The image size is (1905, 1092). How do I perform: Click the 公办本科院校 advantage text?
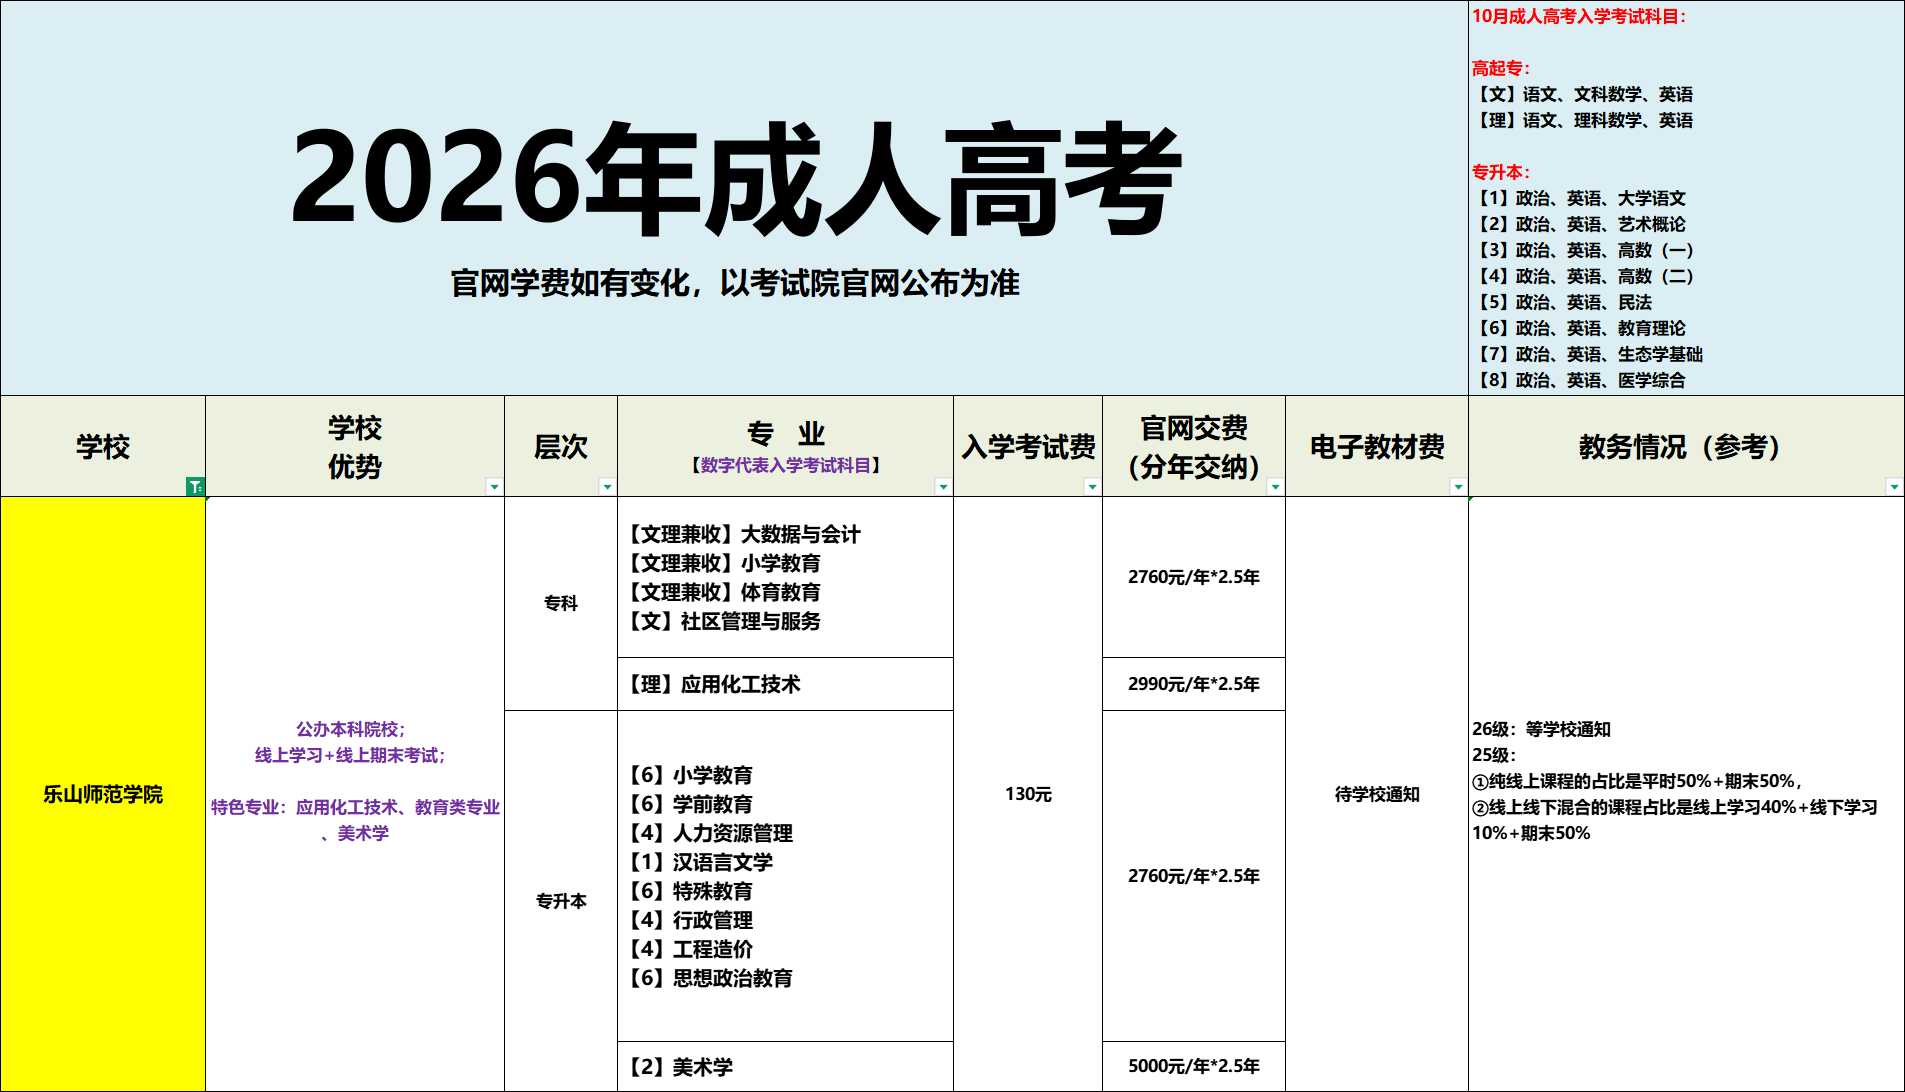(x=351, y=729)
